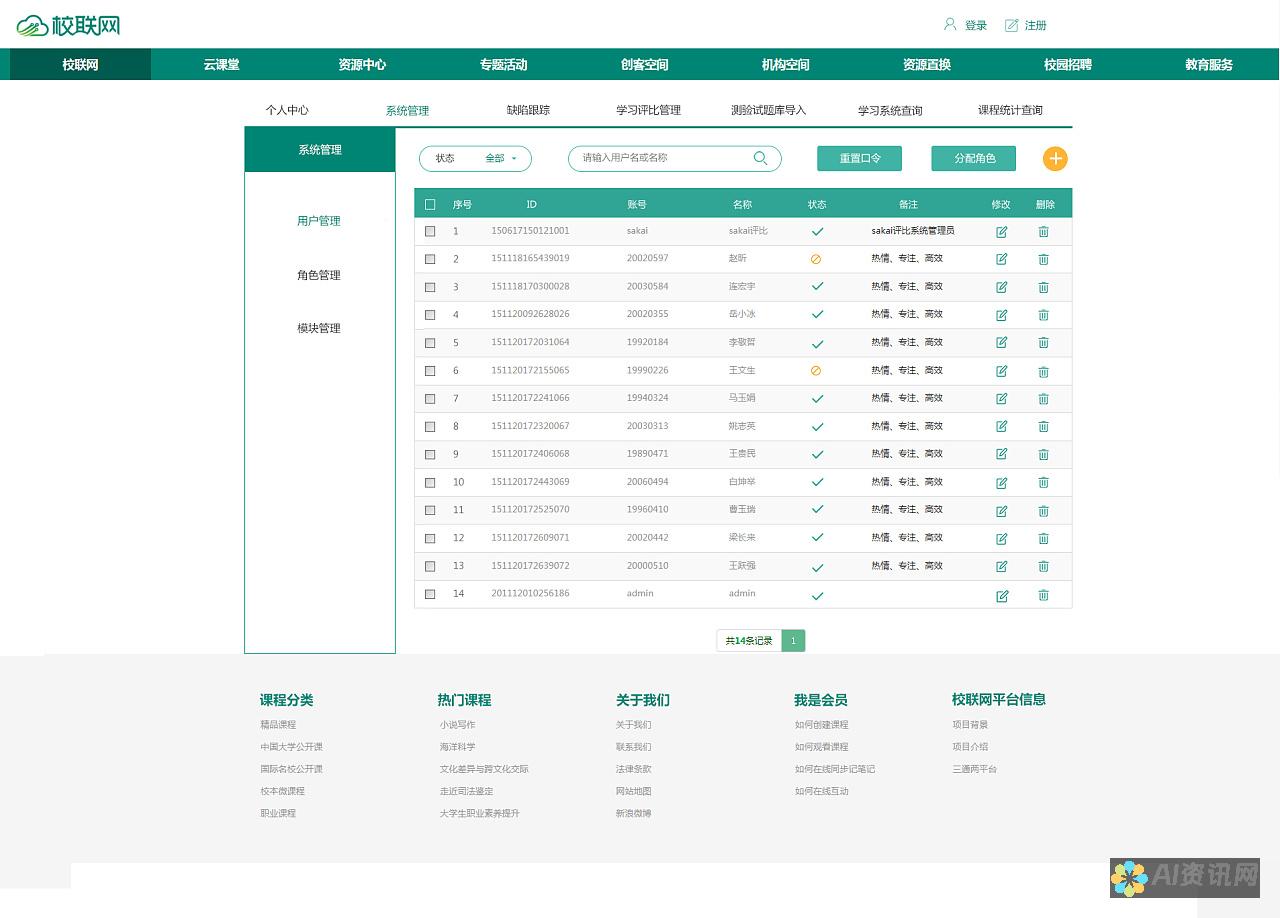Open the 状态 全部 status filter dropdown

[x=475, y=158]
